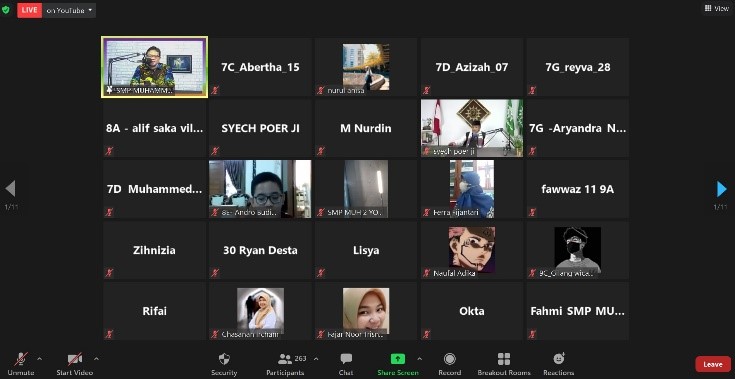
Task: Expand share options arrow beside Share Screen
Action: click(419, 359)
